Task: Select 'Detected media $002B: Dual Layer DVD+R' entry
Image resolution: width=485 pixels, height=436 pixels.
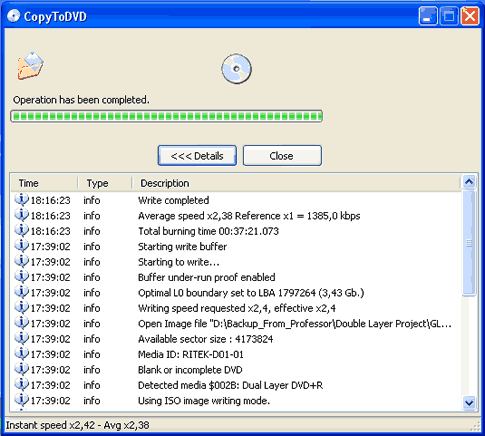Action: pos(230,385)
